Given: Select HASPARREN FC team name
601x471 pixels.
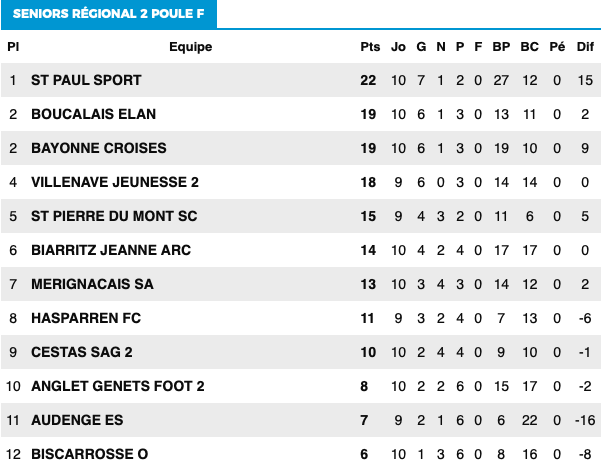Looking at the screenshot, I should pos(86,318).
